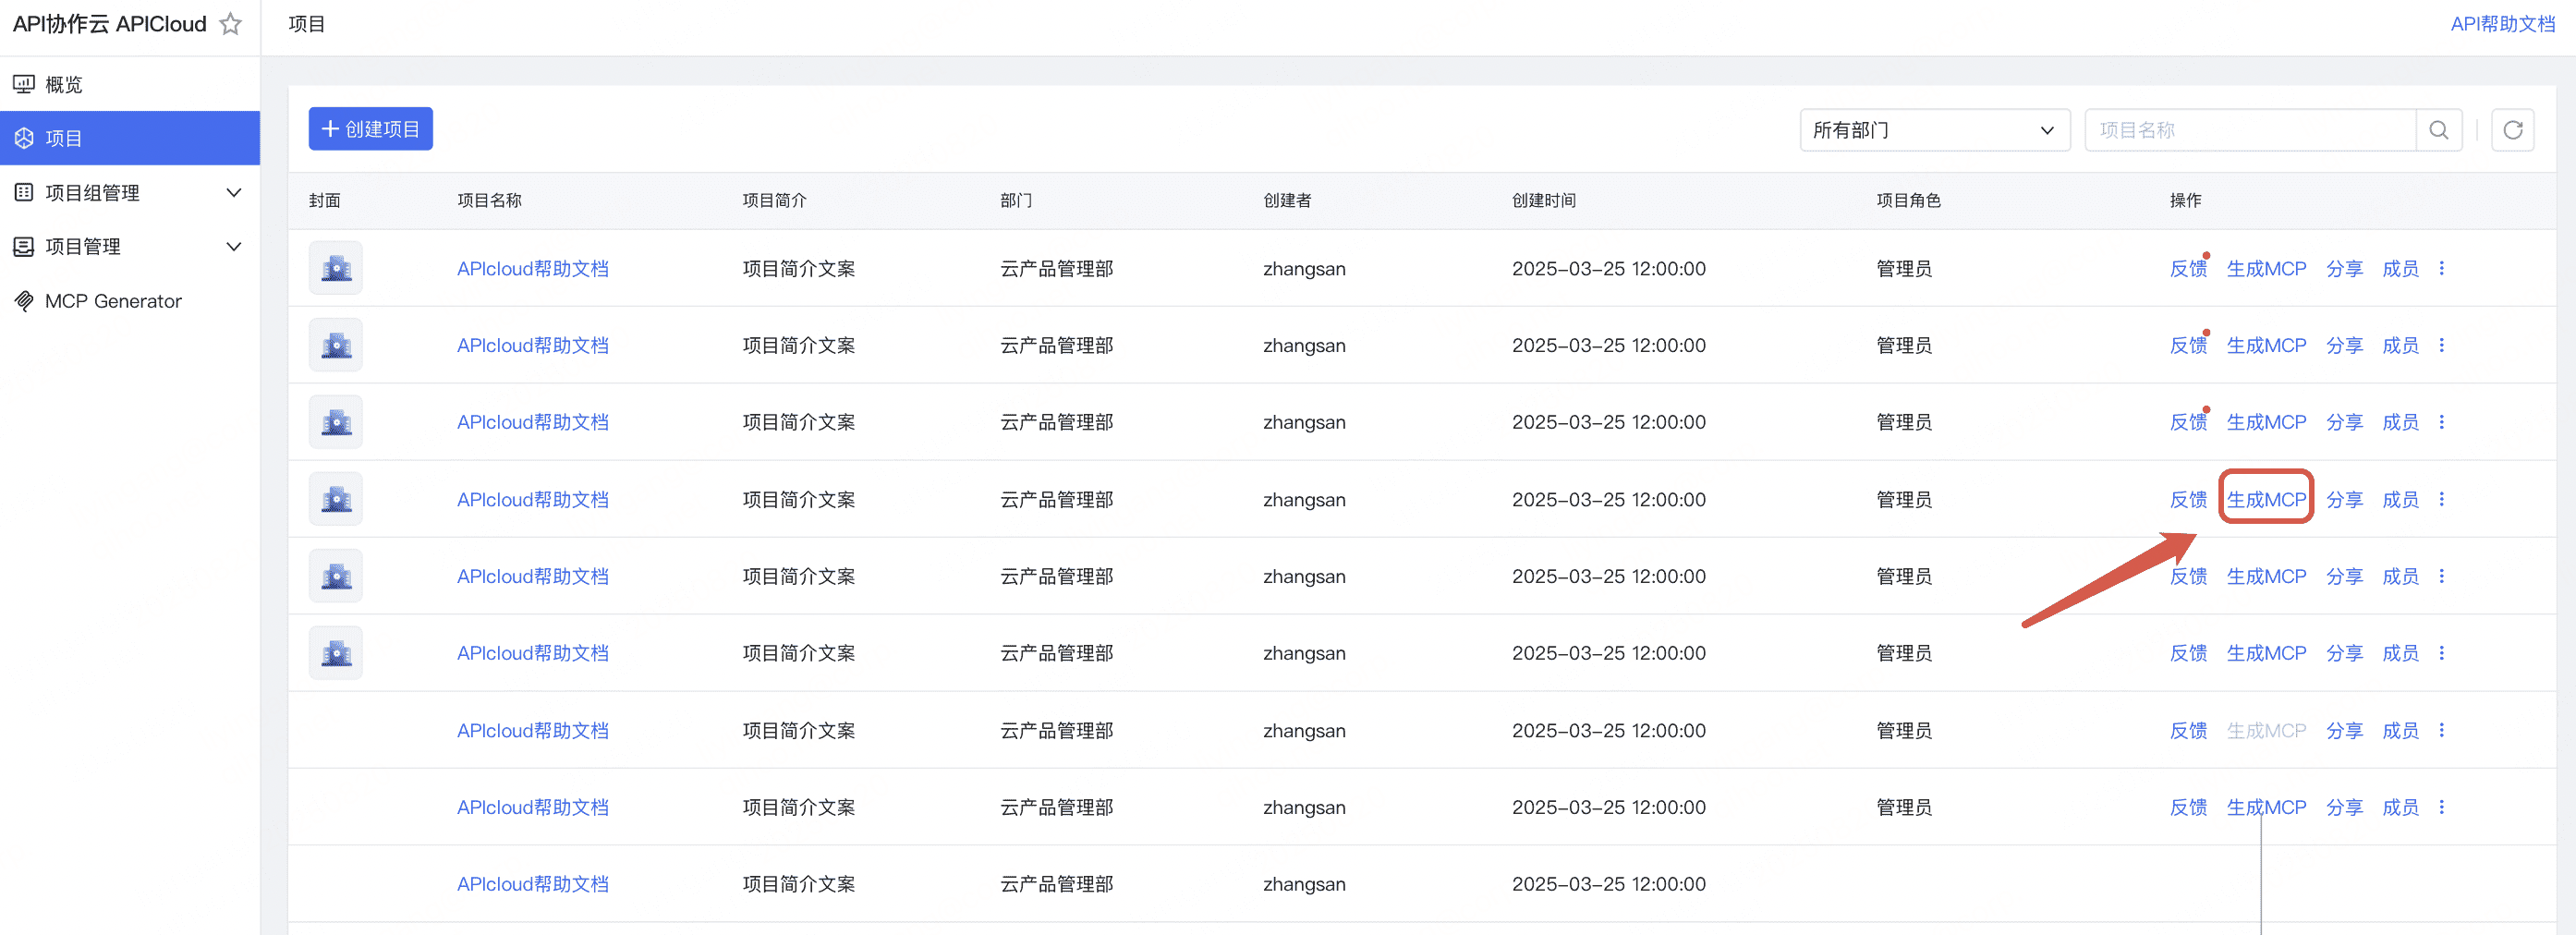Viewport: 2576px width, 935px height.
Task: Click the cover thumbnail in the fourth row
Action: [336, 499]
